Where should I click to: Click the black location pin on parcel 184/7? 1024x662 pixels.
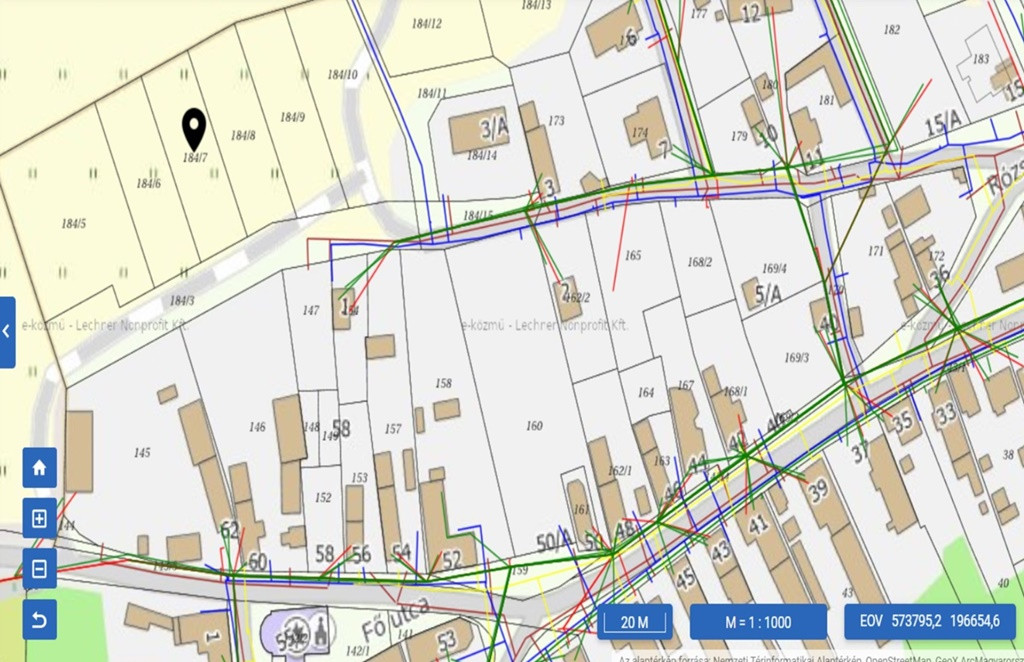coord(194,128)
